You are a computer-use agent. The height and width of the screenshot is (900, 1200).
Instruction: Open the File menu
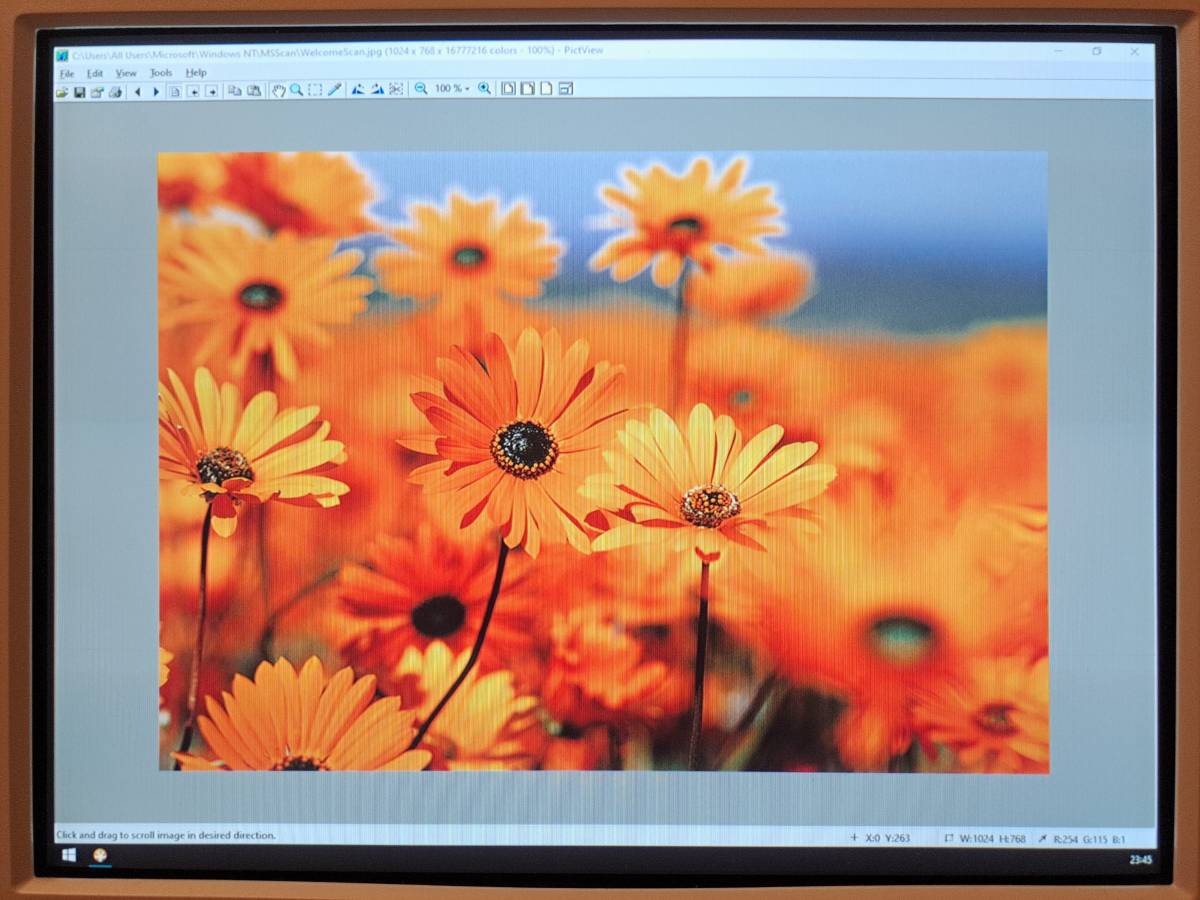click(66, 73)
